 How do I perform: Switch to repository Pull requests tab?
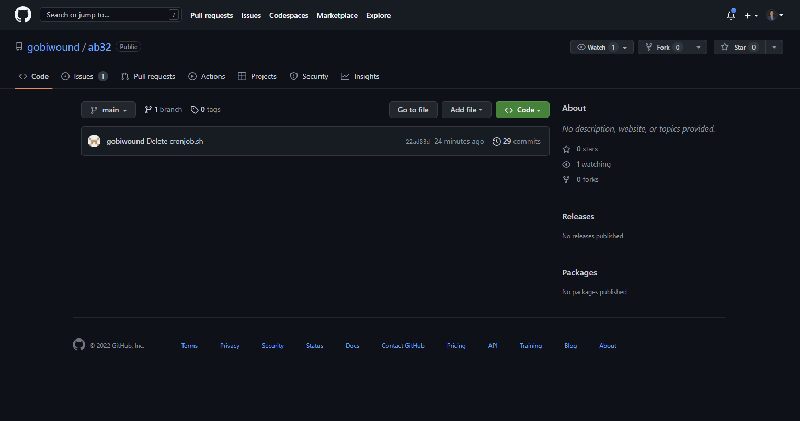pyautogui.click(x=148, y=77)
